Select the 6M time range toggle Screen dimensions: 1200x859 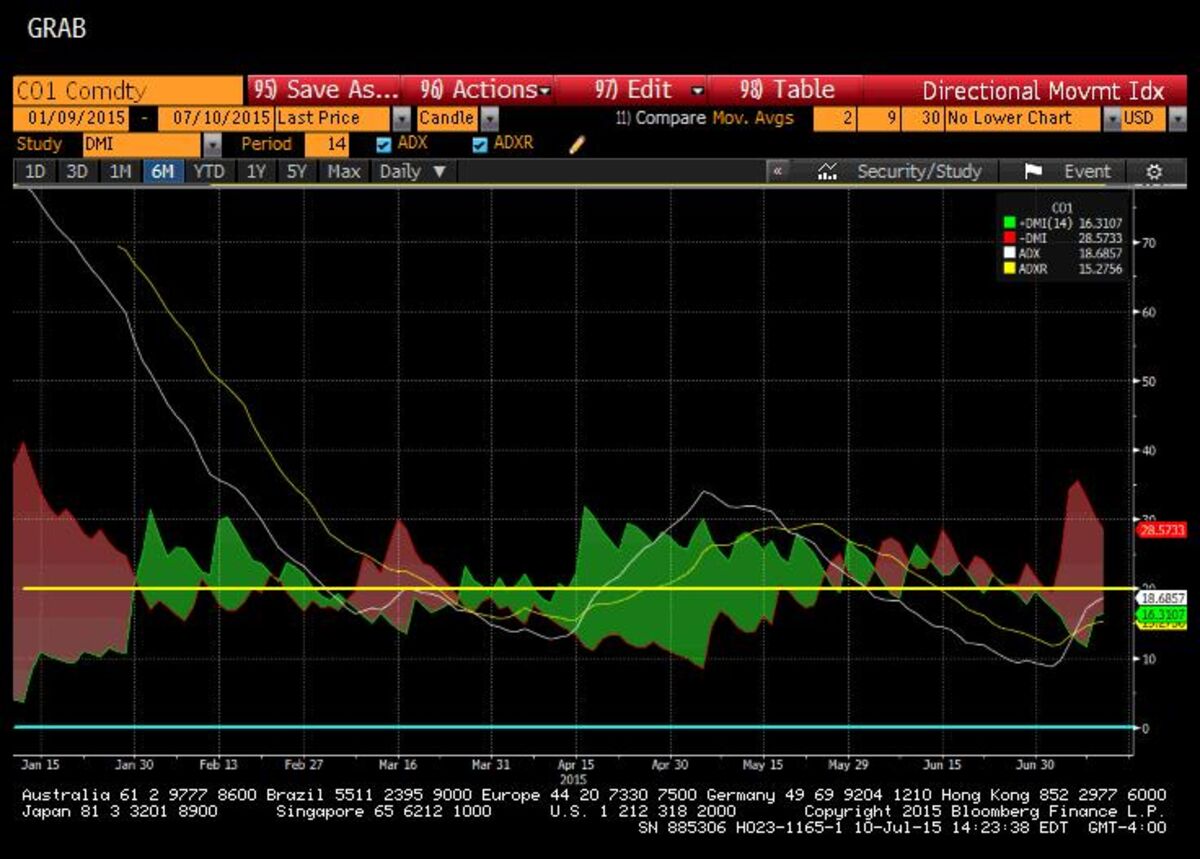coord(161,172)
